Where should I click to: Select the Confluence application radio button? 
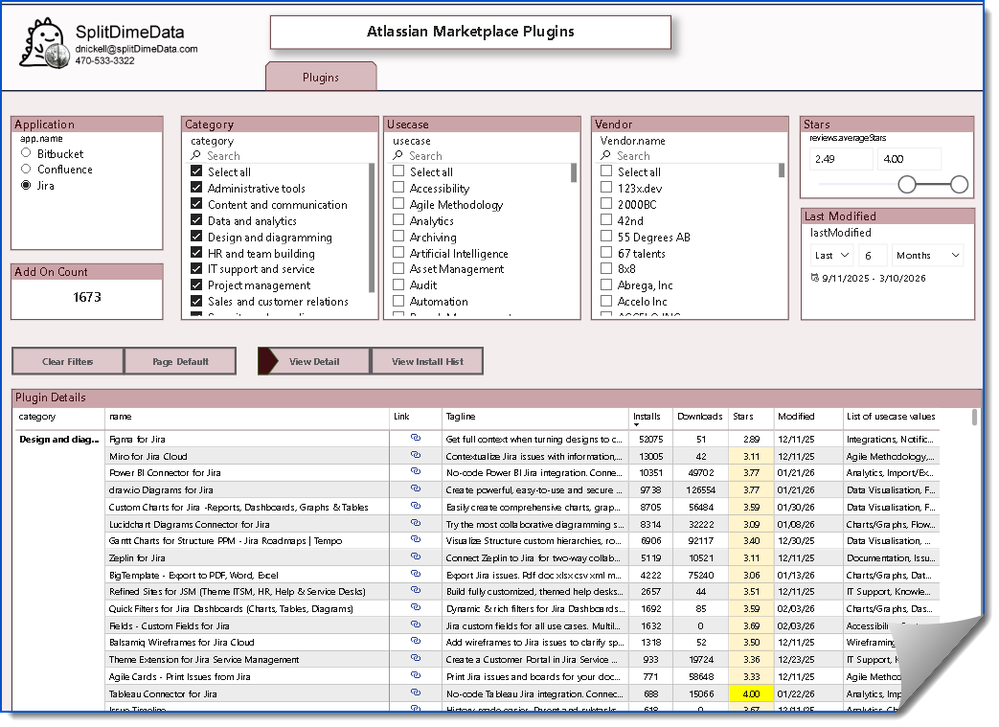(x=26, y=169)
